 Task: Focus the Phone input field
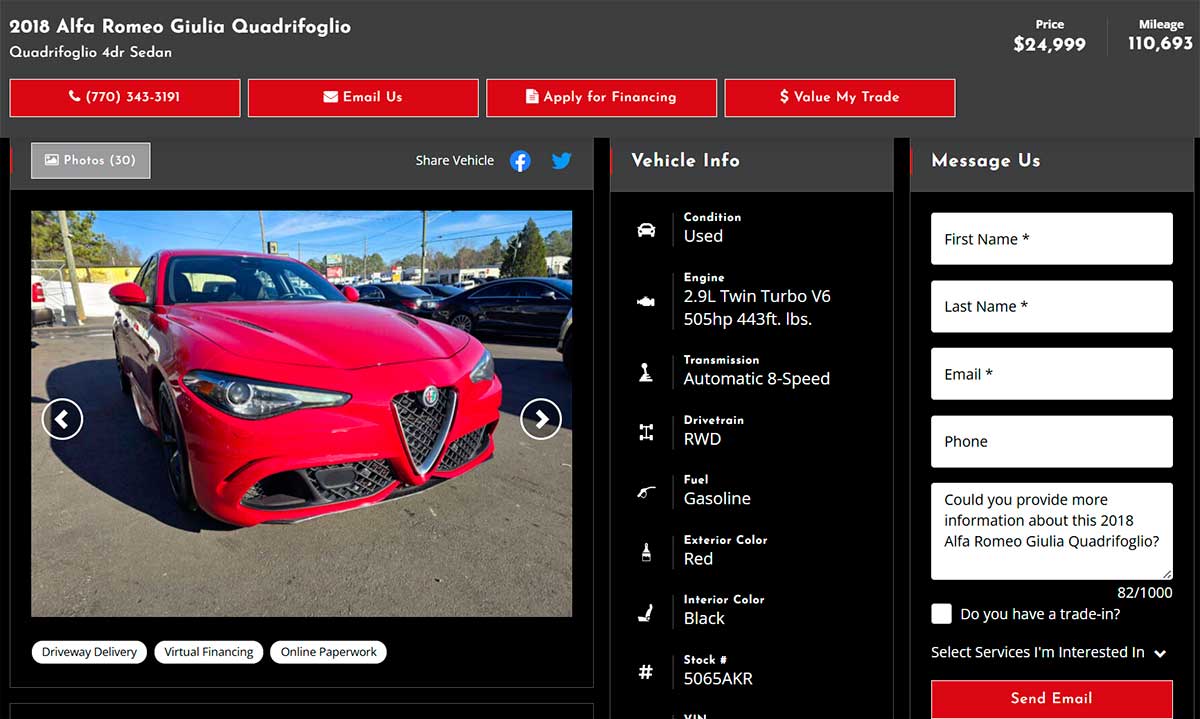[x=1051, y=442]
